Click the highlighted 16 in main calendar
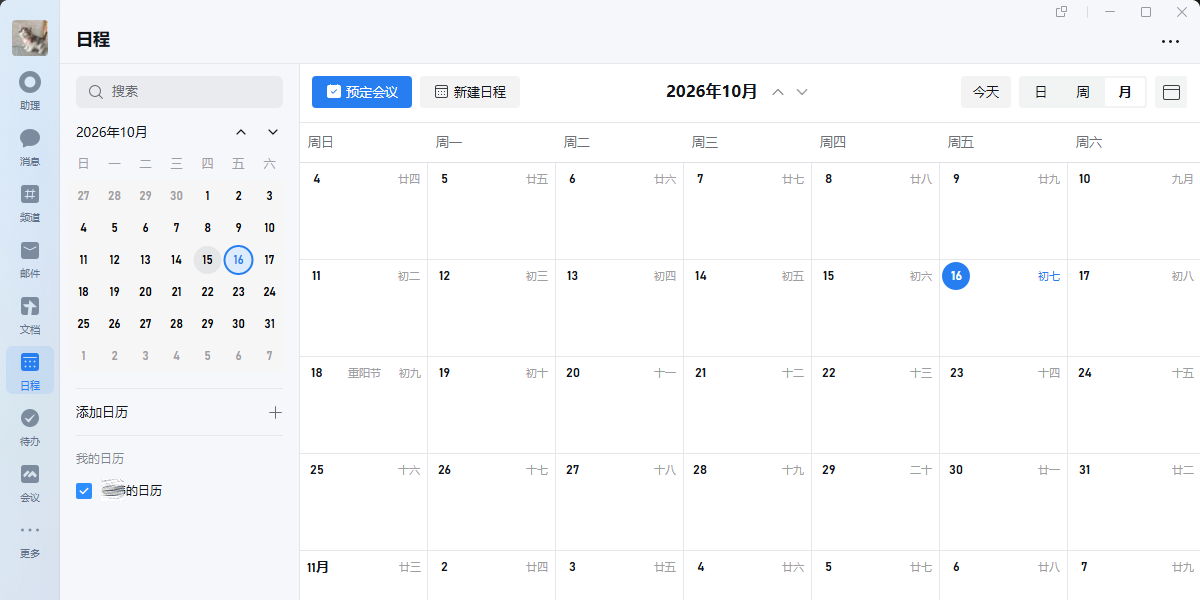Image resolution: width=1200 pixels, height=600 pixels. point(956,276)
